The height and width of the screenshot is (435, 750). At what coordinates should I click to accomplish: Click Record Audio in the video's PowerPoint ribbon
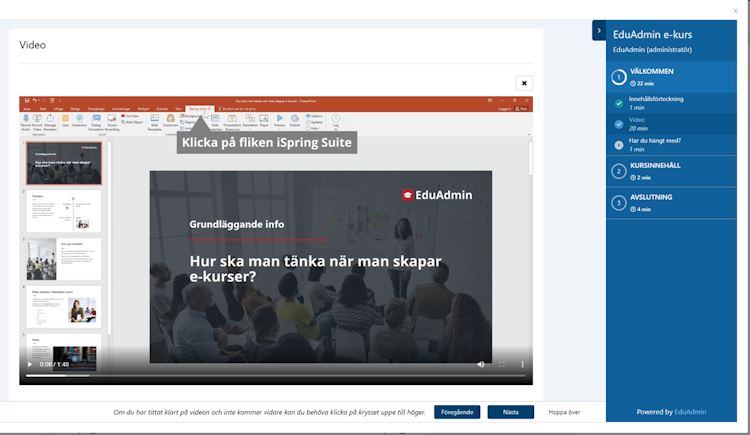click(x=26, y=122)
